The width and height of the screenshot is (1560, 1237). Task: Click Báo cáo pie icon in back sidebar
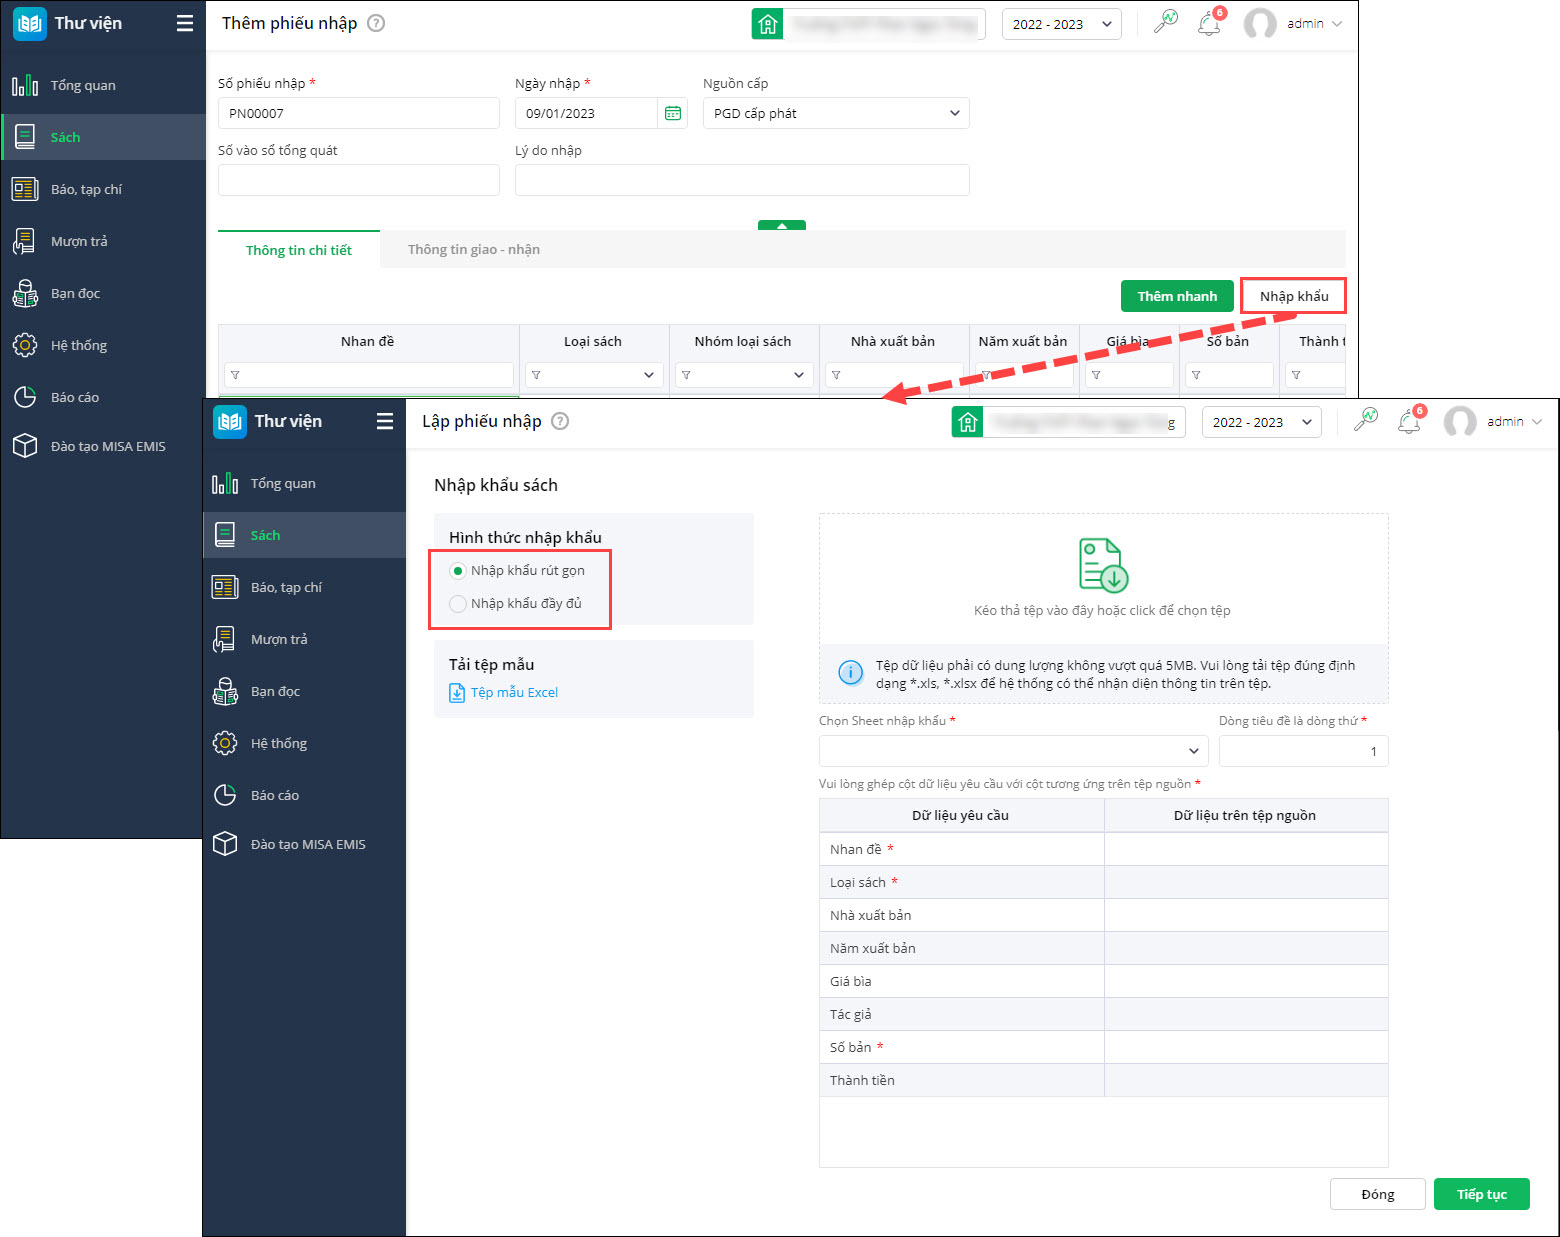(25, 397)
